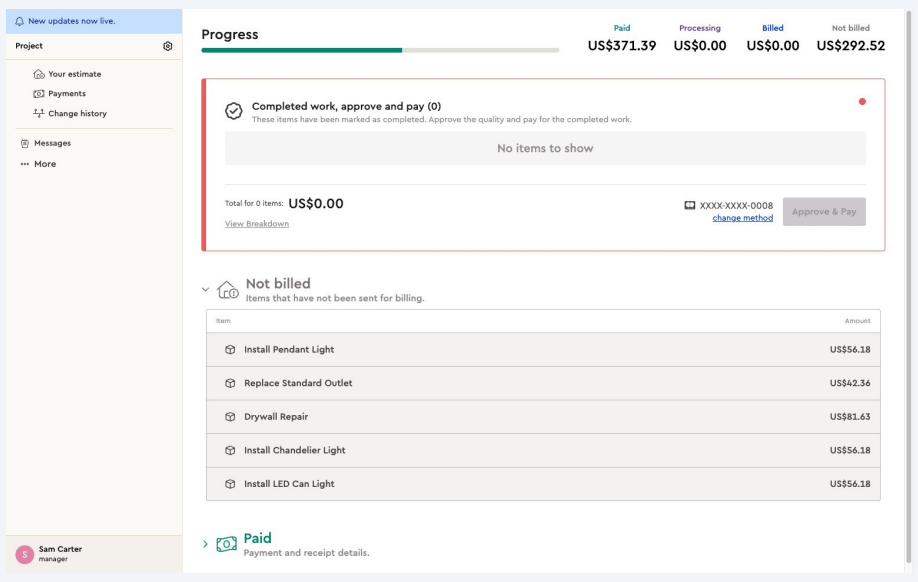Click the Change history arrows icon
The image size is (918, 582).
pos(39,114)
